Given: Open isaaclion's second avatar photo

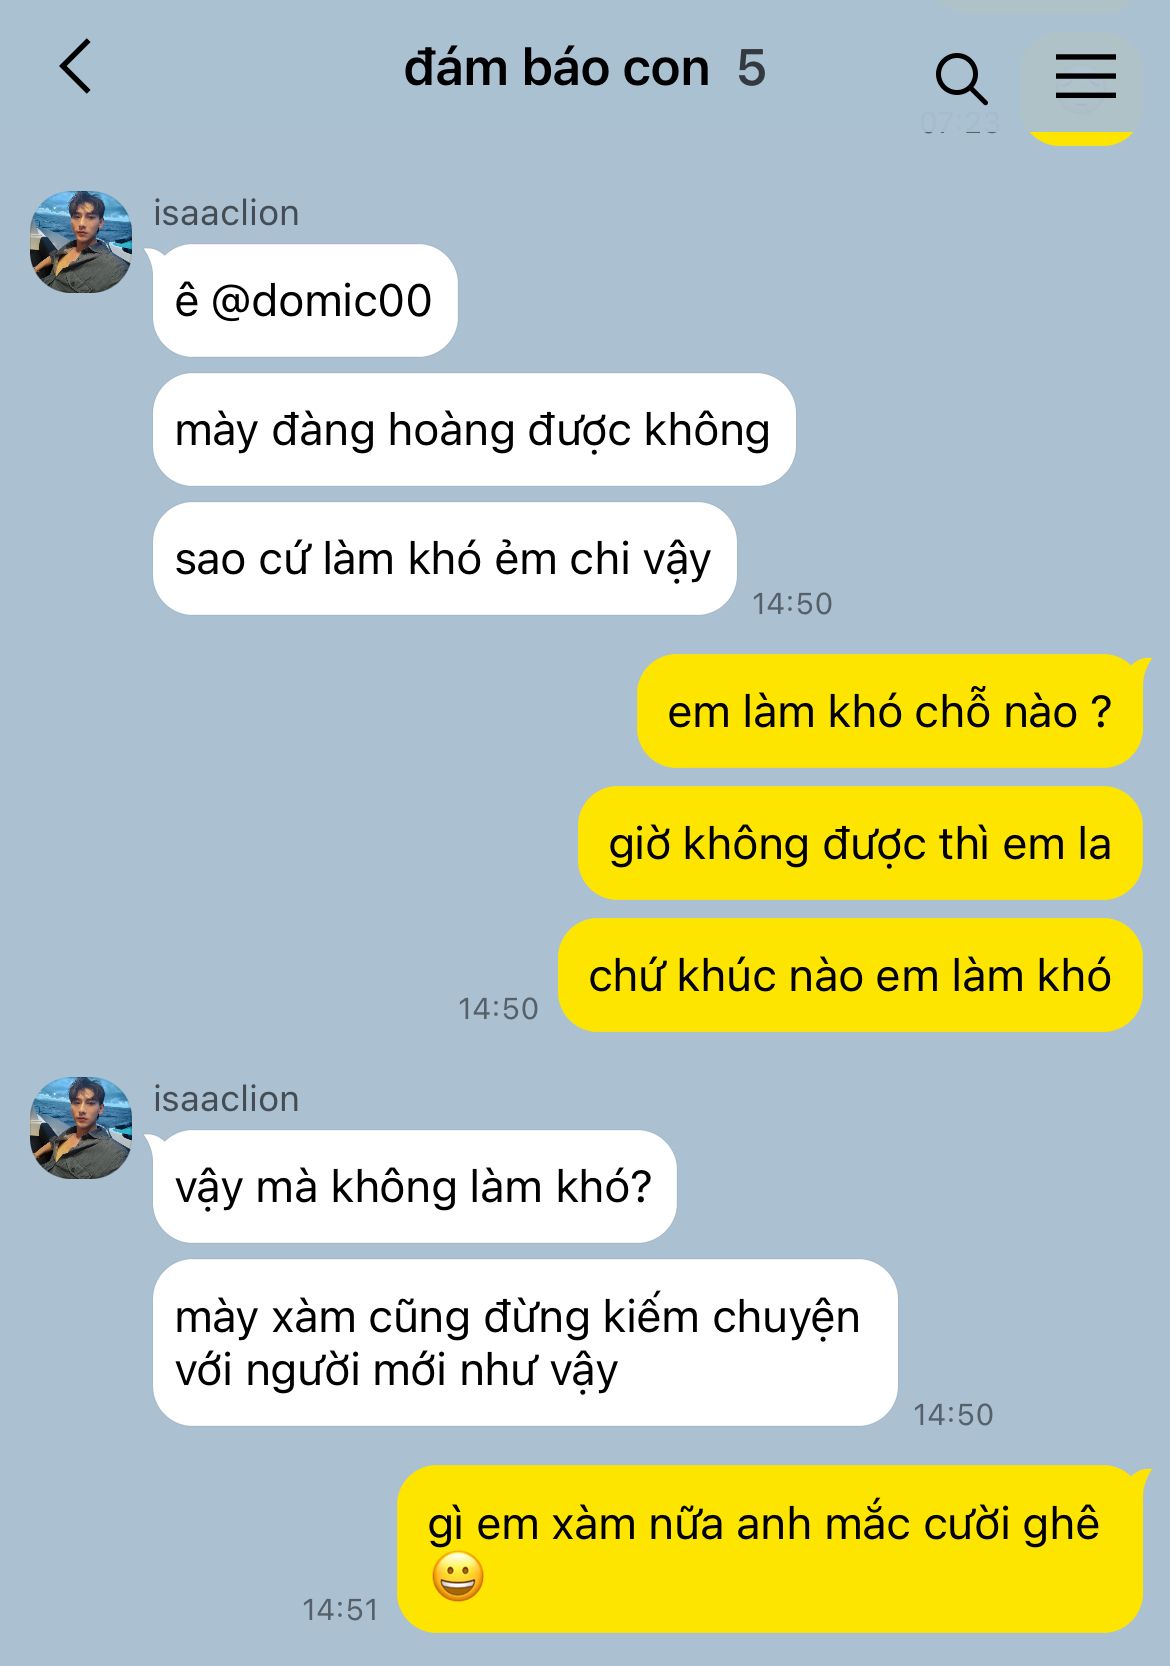Looking at the screenshot, I should 81,1127.
